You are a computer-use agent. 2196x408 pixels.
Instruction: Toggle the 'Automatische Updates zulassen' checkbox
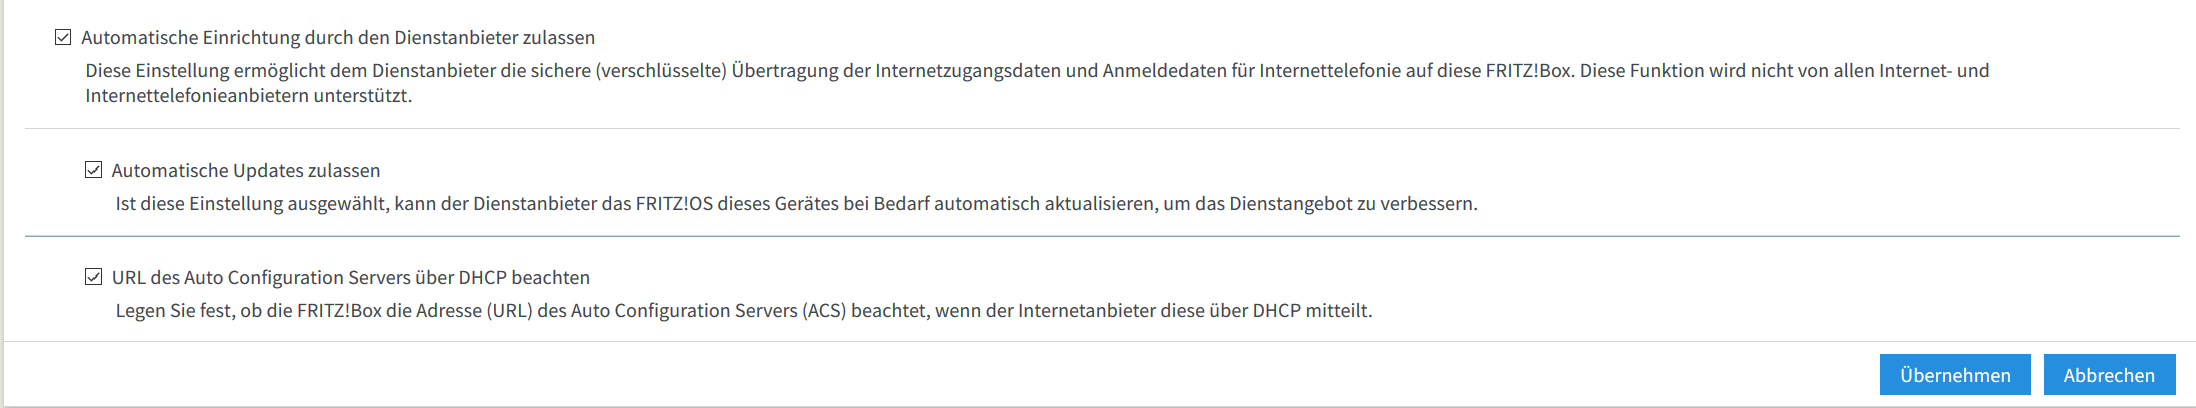(93, 170)
